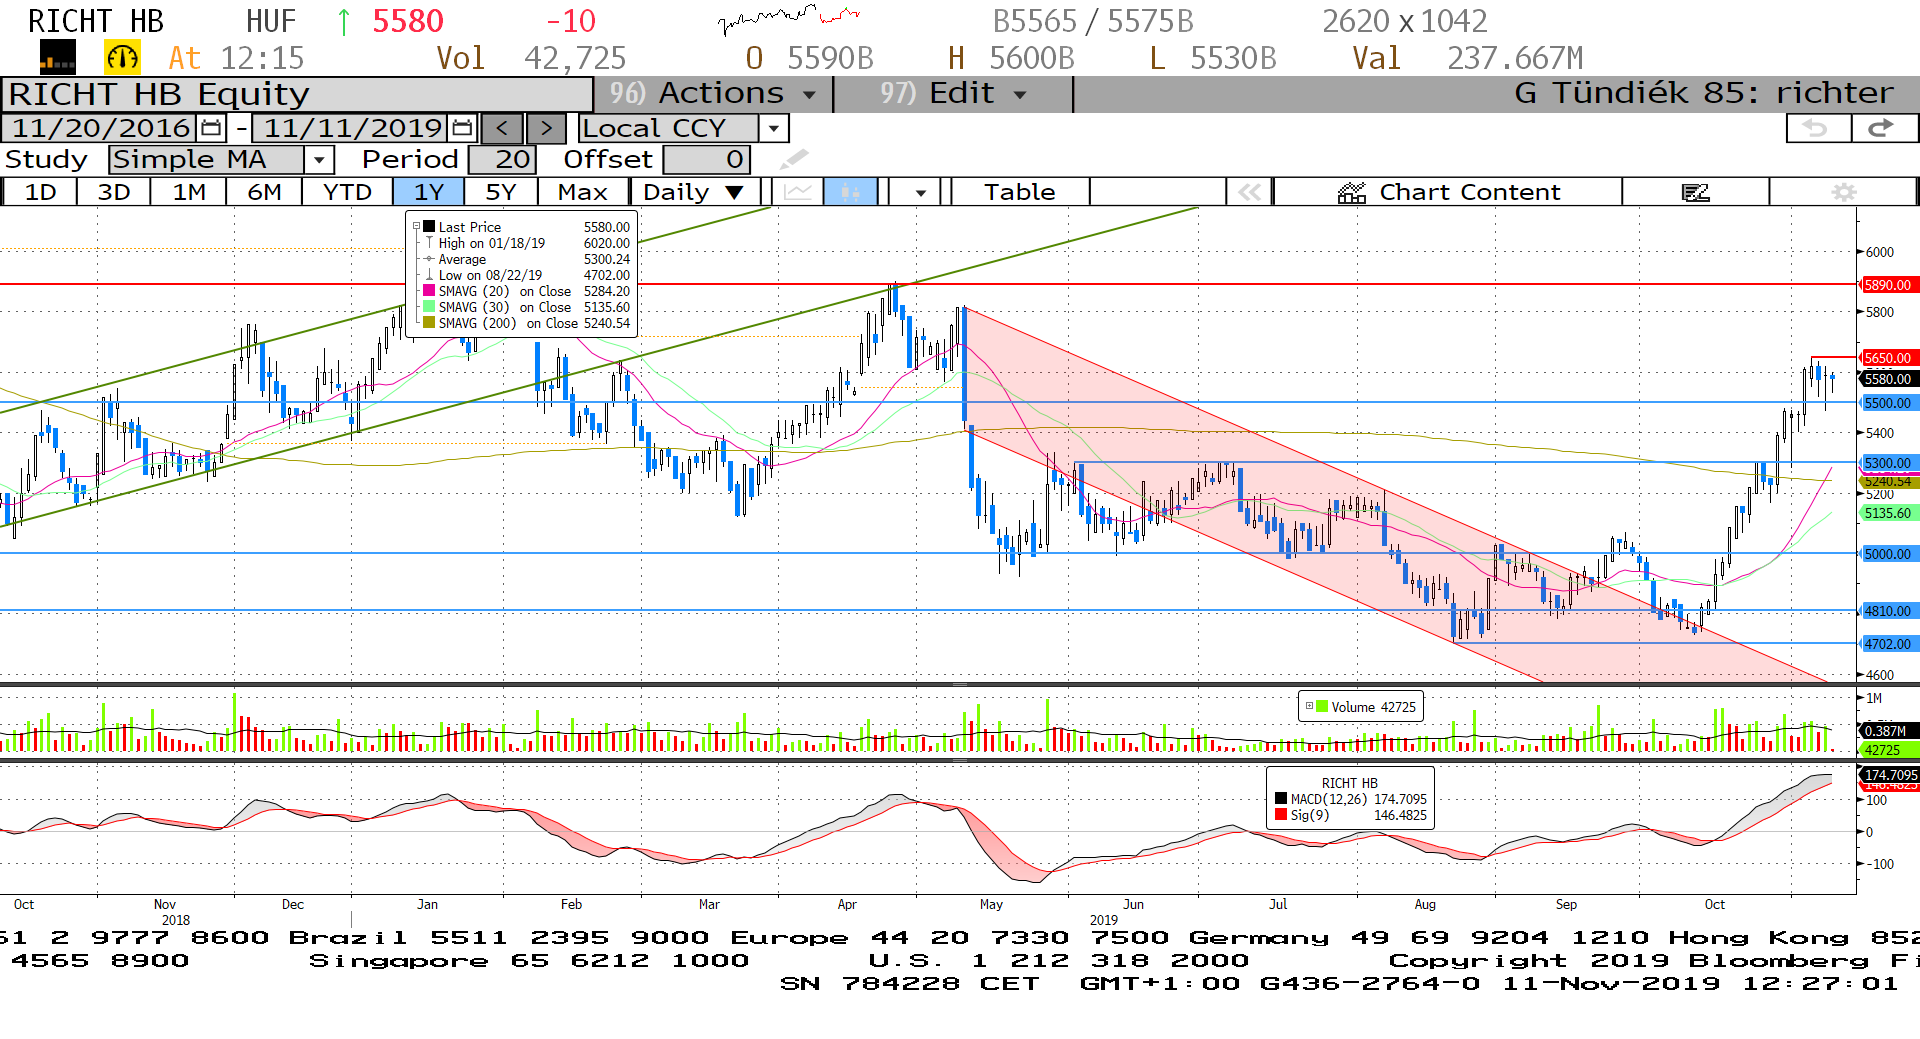Select the 1Y range tab
Screen dimensions: 1920x1039
click(x=429, y=192)
